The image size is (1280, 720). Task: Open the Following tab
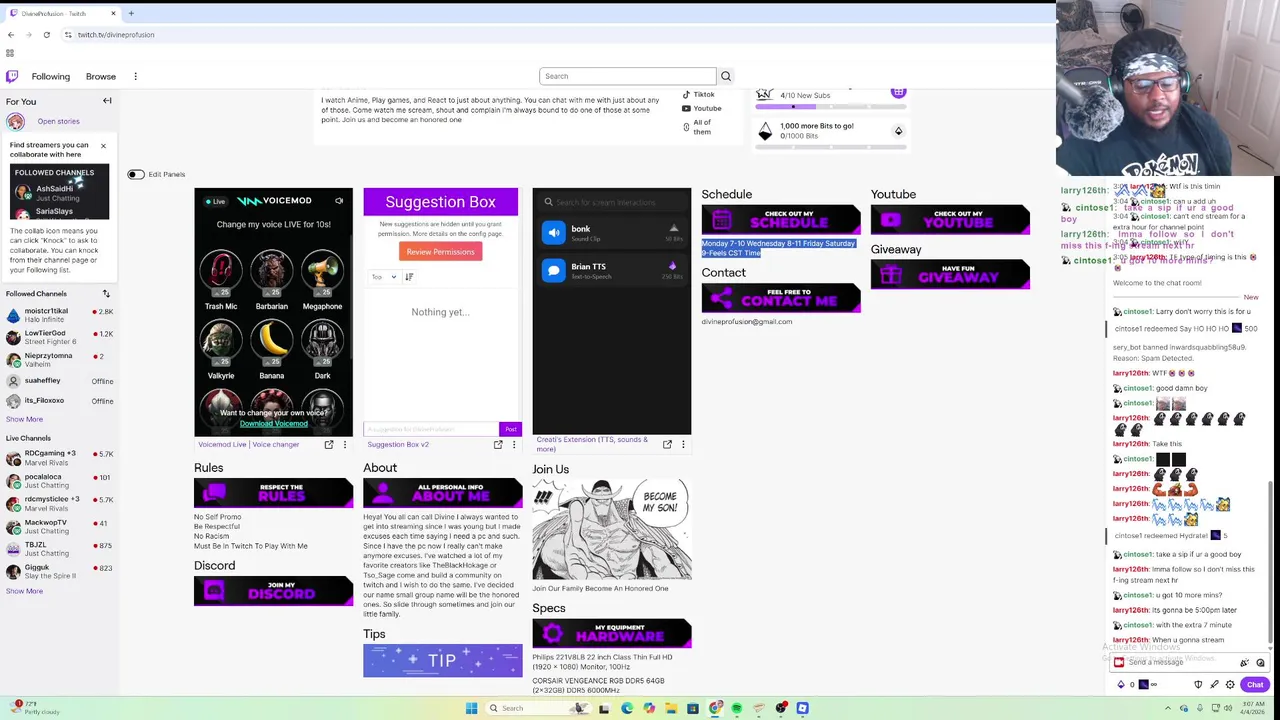(x=50, y=76)
